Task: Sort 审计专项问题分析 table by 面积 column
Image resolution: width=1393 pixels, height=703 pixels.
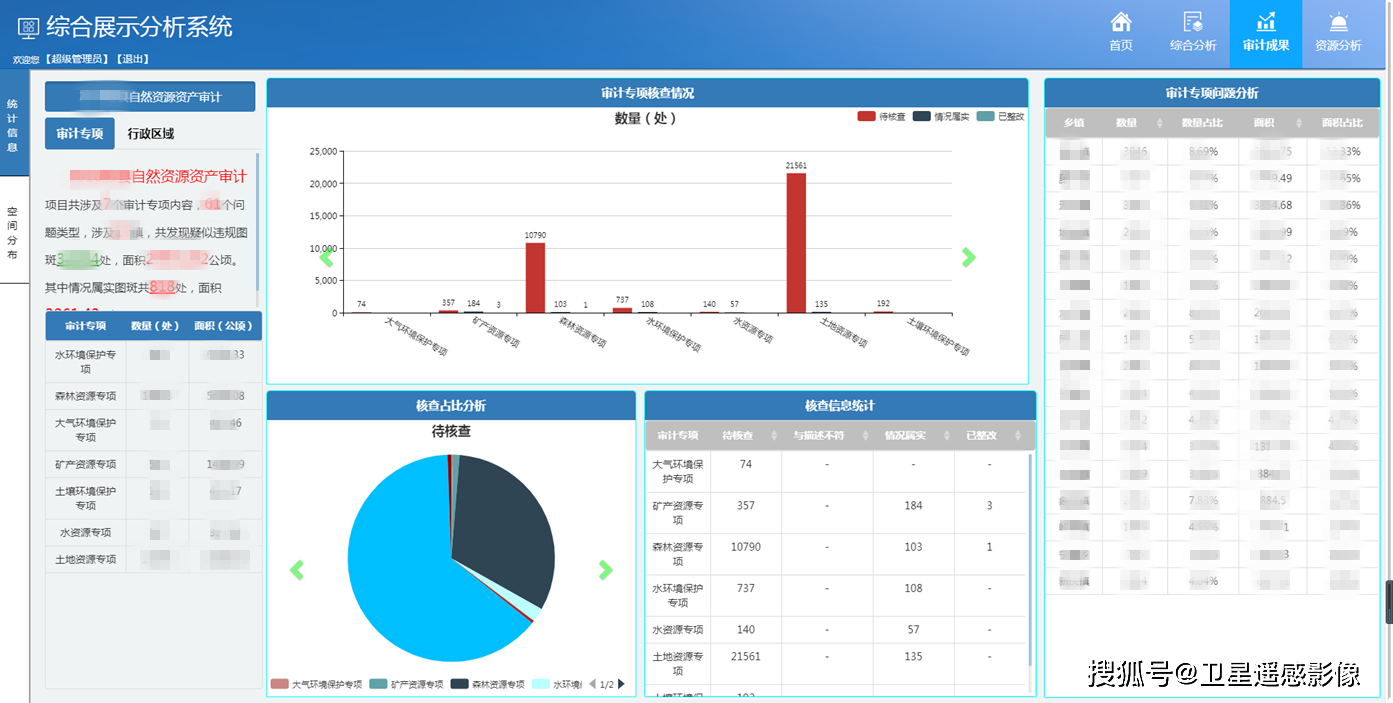Action: (x=1273, y=123)
